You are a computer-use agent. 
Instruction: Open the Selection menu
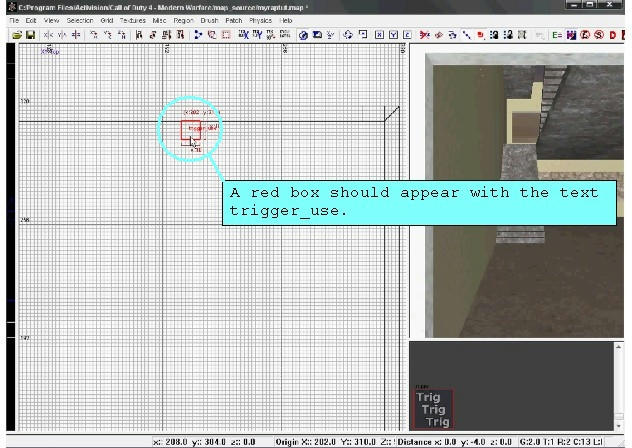[80, 20]
